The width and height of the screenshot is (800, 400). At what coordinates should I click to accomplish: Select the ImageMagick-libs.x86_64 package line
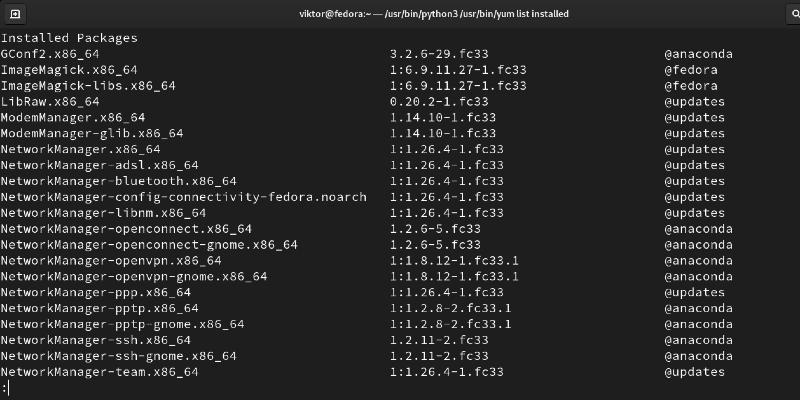click(88, 86)
